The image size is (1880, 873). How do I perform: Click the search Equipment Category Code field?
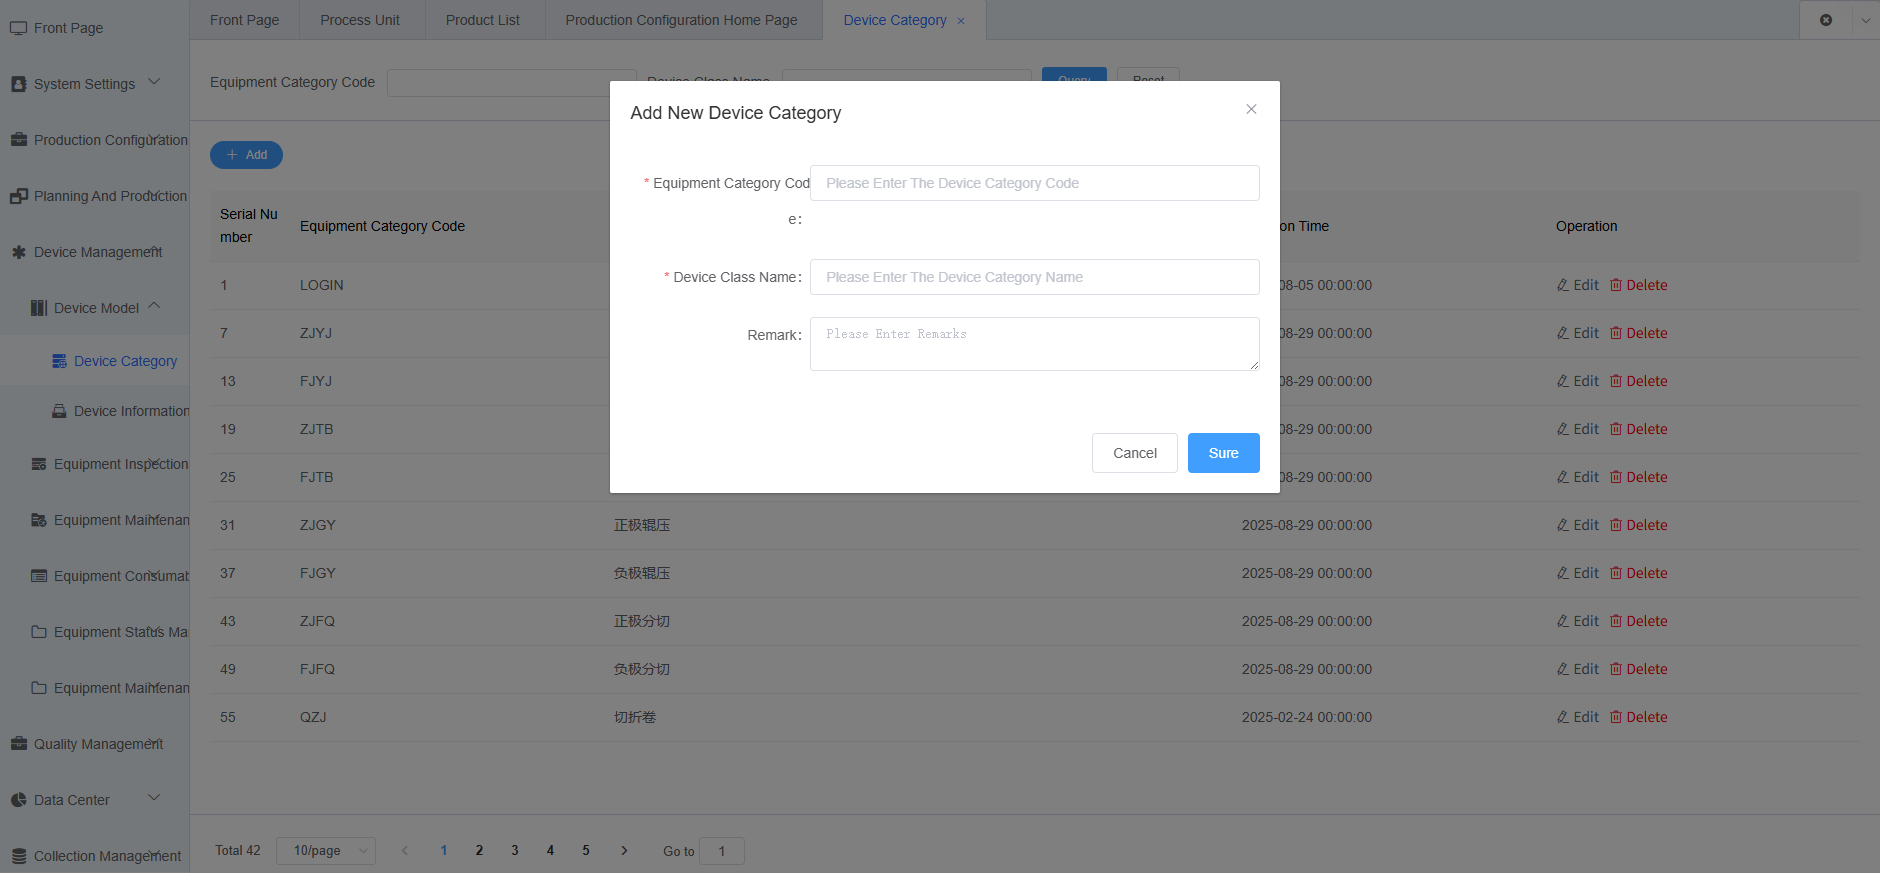(x=511, y=83)
